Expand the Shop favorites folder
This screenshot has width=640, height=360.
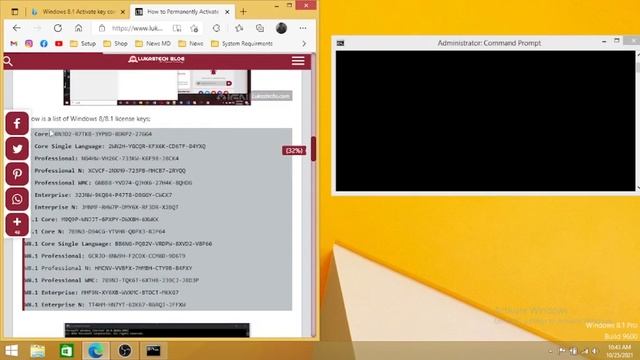tap(116, 44)
